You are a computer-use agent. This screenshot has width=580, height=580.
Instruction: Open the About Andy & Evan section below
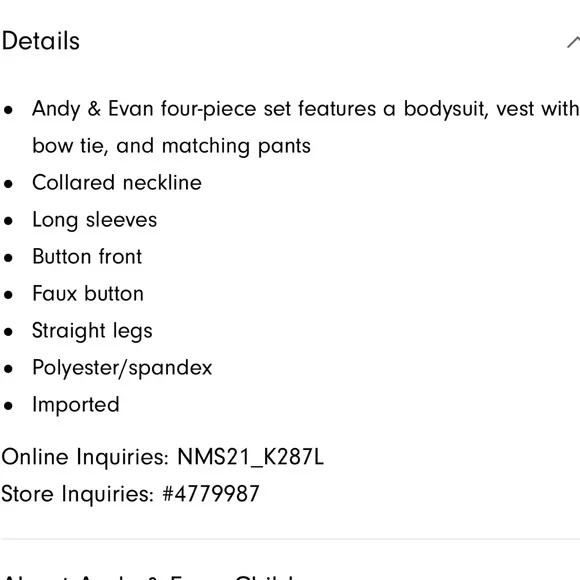pyautogui.click(x=148, y=576)
